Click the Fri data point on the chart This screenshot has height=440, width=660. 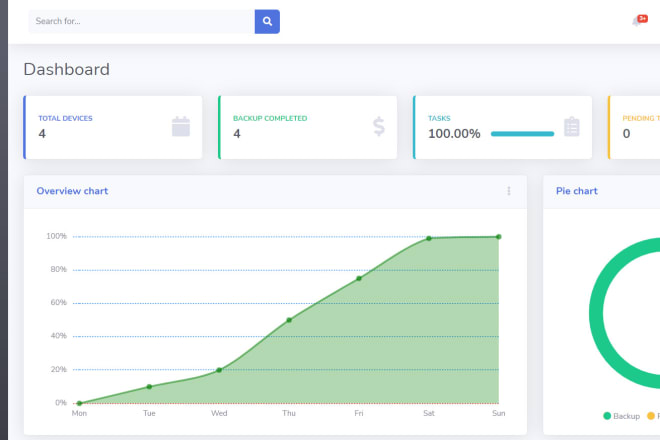point(359,278)
